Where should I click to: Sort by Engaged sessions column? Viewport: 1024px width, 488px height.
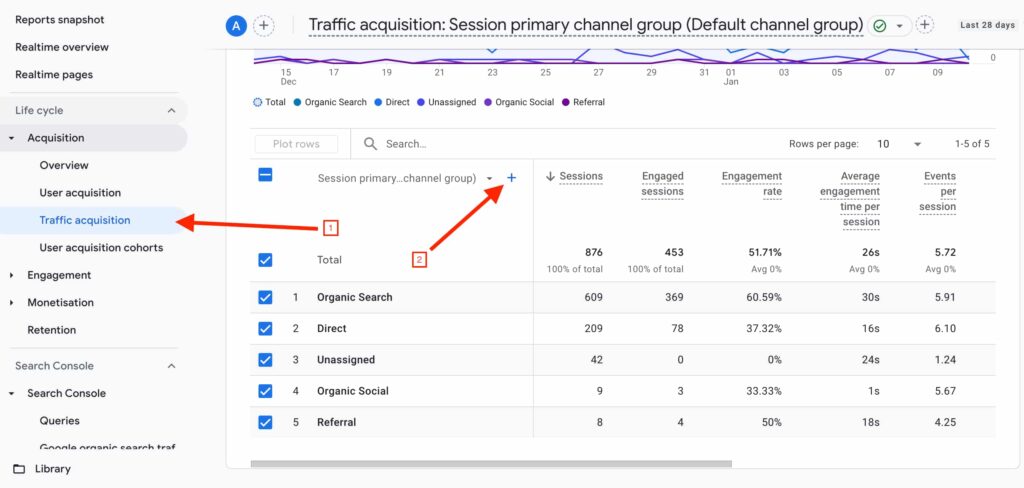[x=662, y=184]
